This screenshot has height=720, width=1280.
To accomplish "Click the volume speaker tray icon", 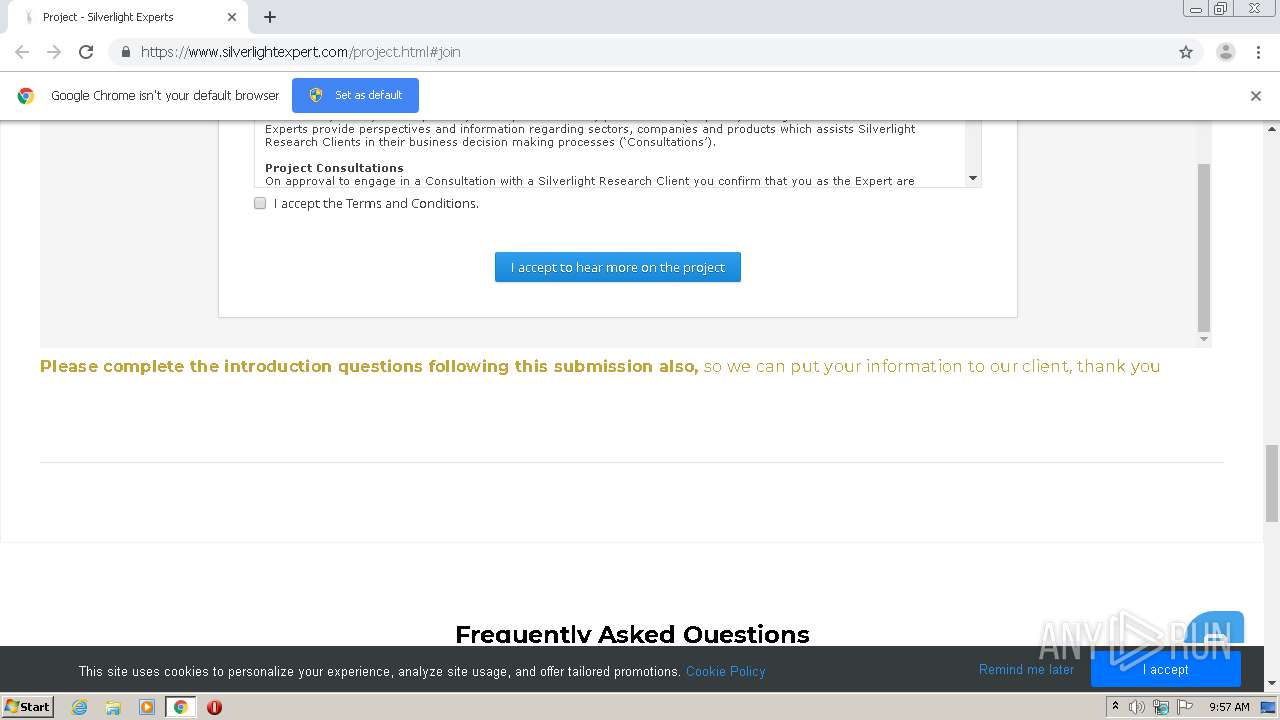I will pos(1137,707).
